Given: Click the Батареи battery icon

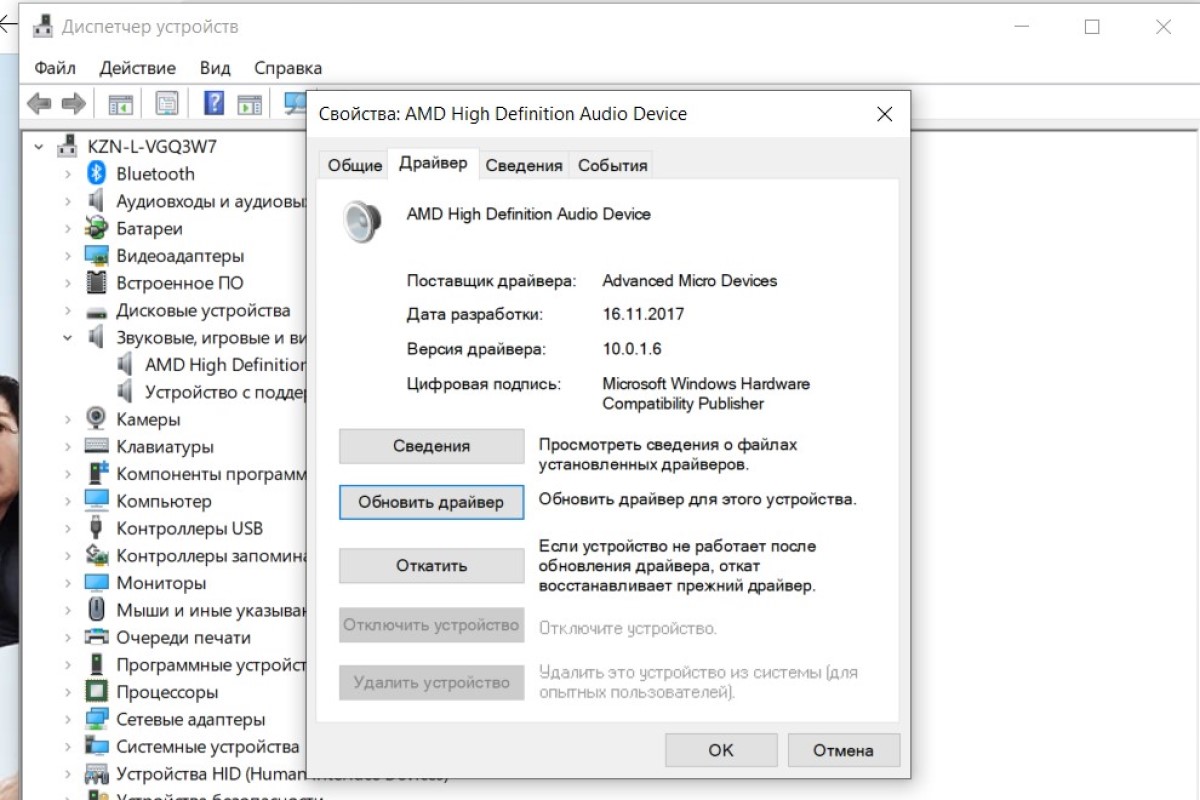Looking at the screenshot, I should click(x=97, y=228).
